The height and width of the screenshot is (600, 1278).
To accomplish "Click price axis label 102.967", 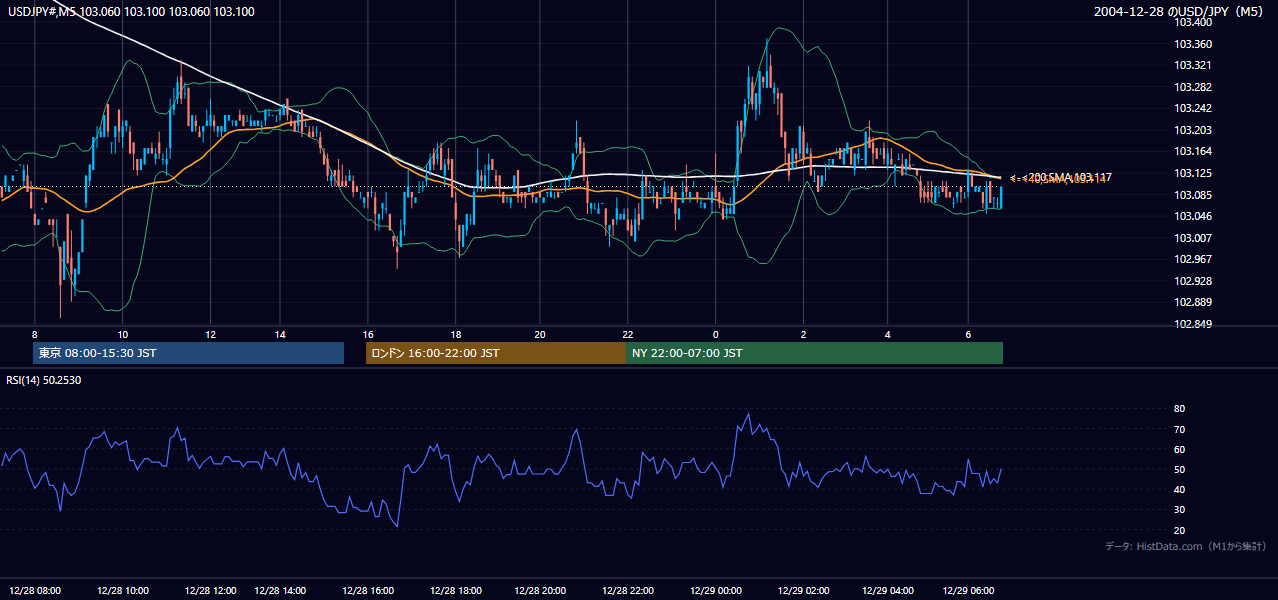I will coord(1193,259).
